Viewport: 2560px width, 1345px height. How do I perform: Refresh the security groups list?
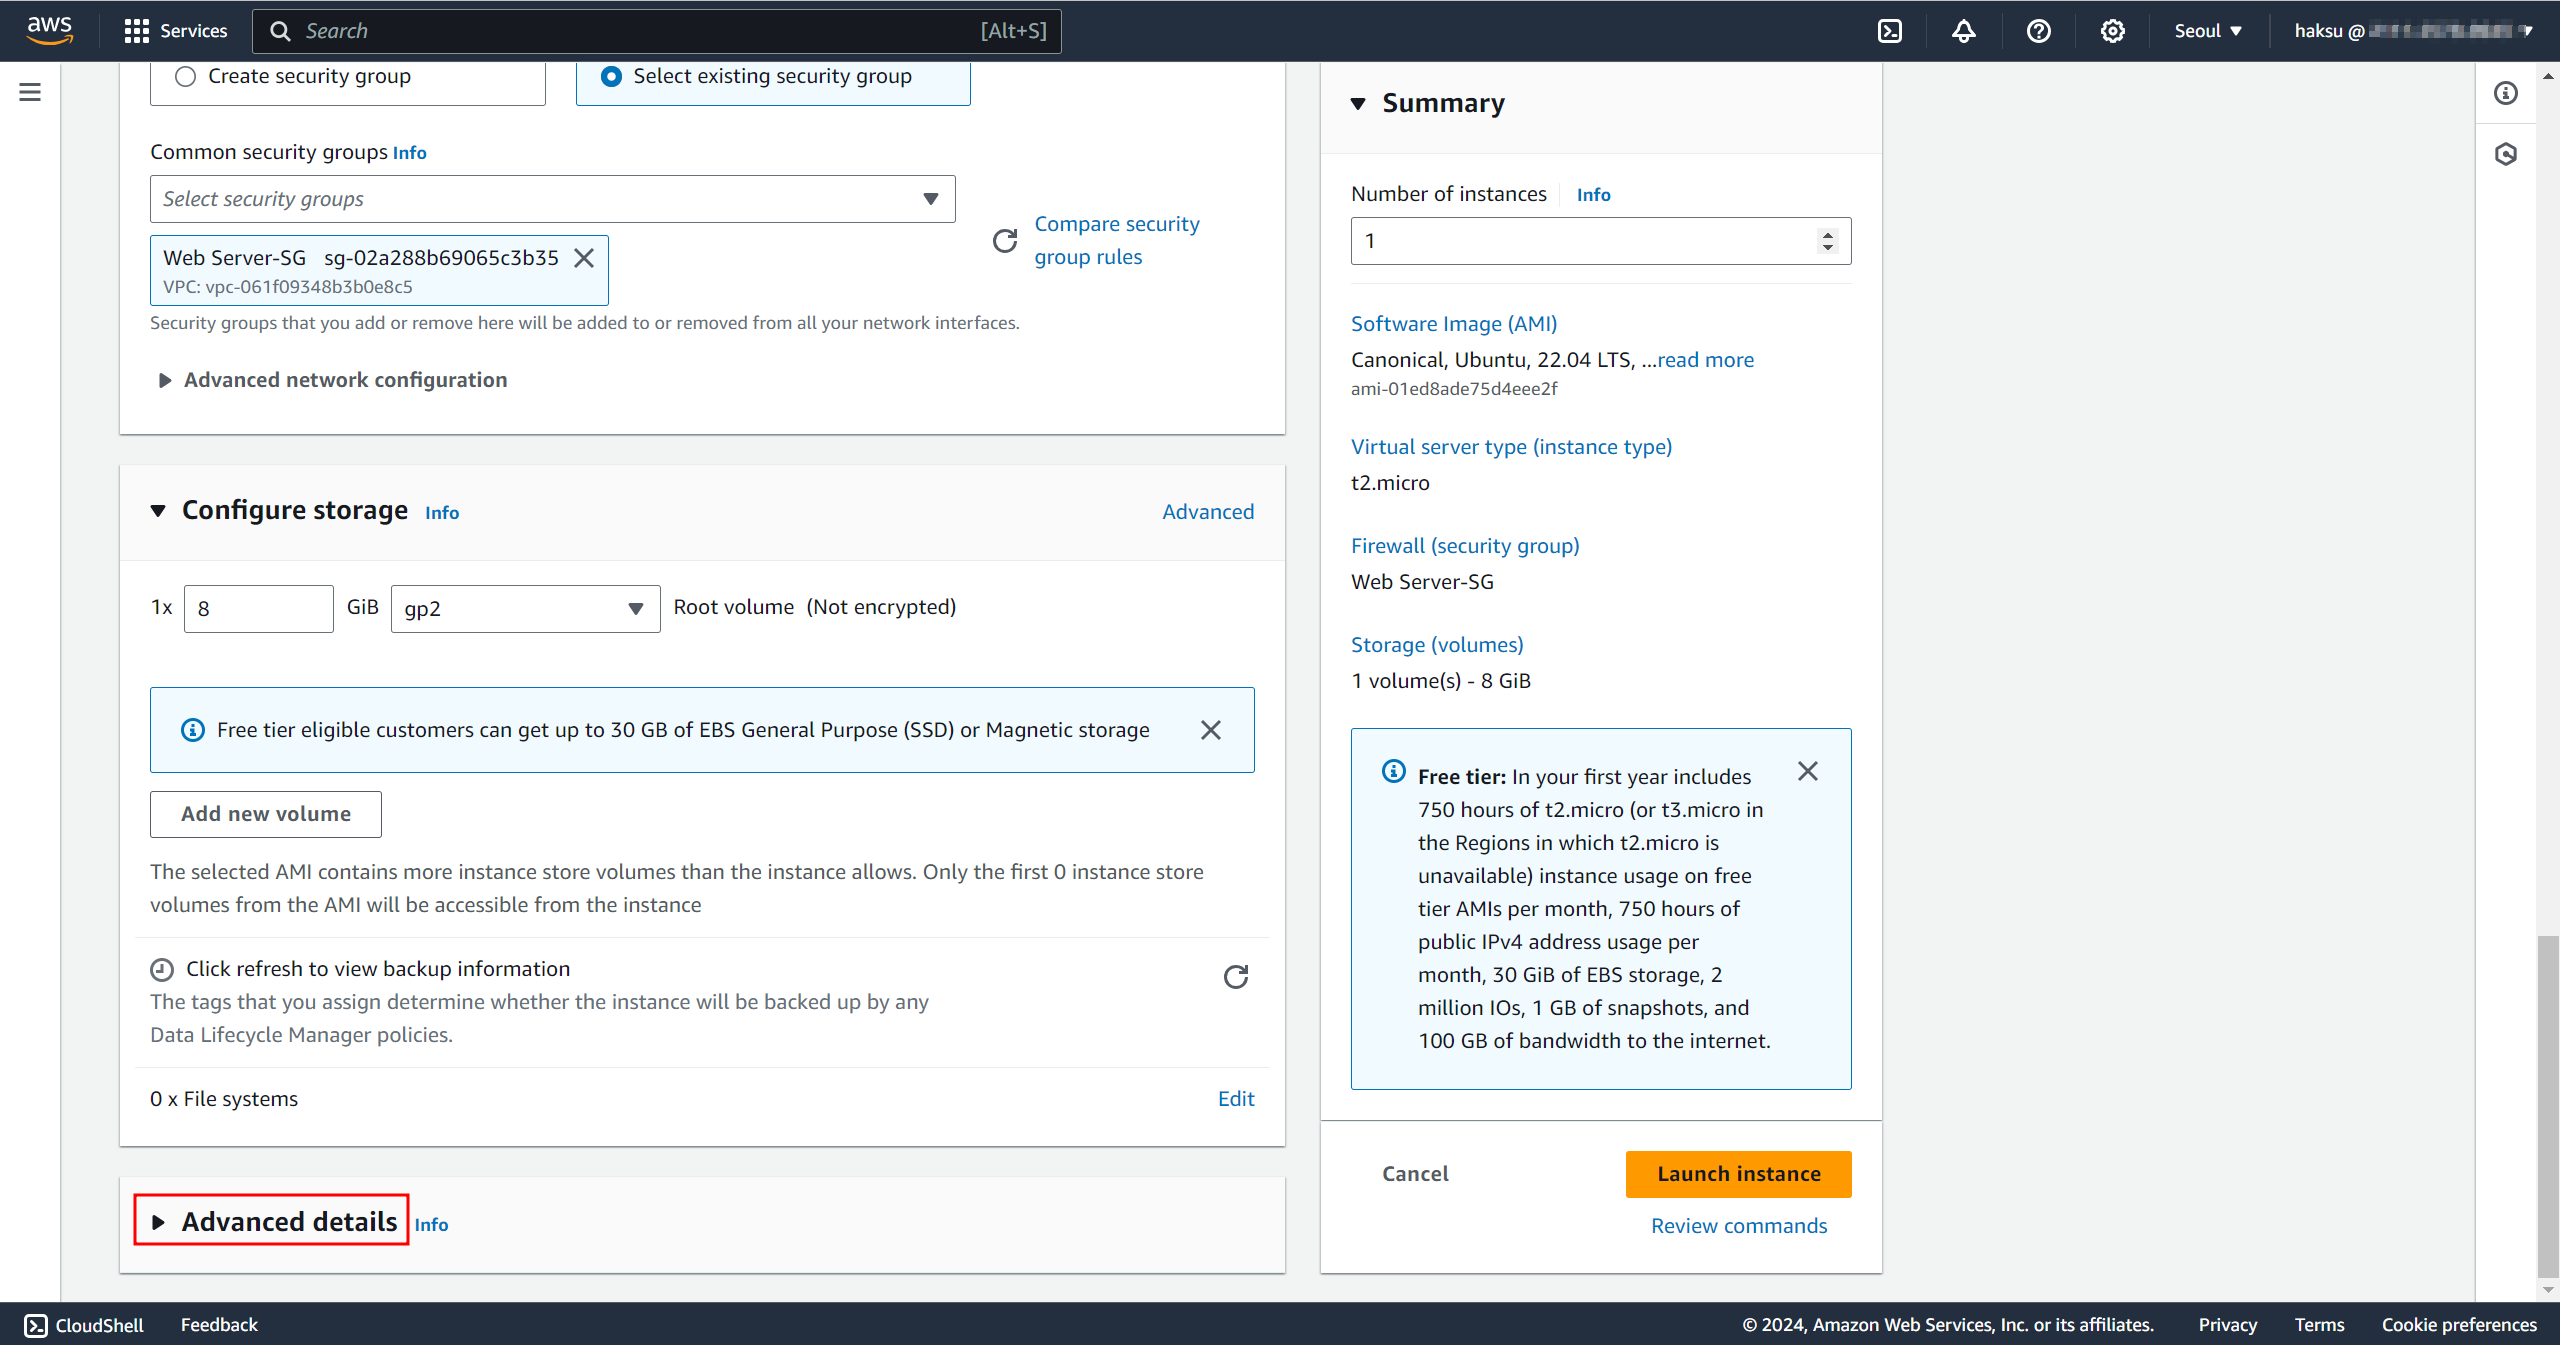pos(1004,241)
